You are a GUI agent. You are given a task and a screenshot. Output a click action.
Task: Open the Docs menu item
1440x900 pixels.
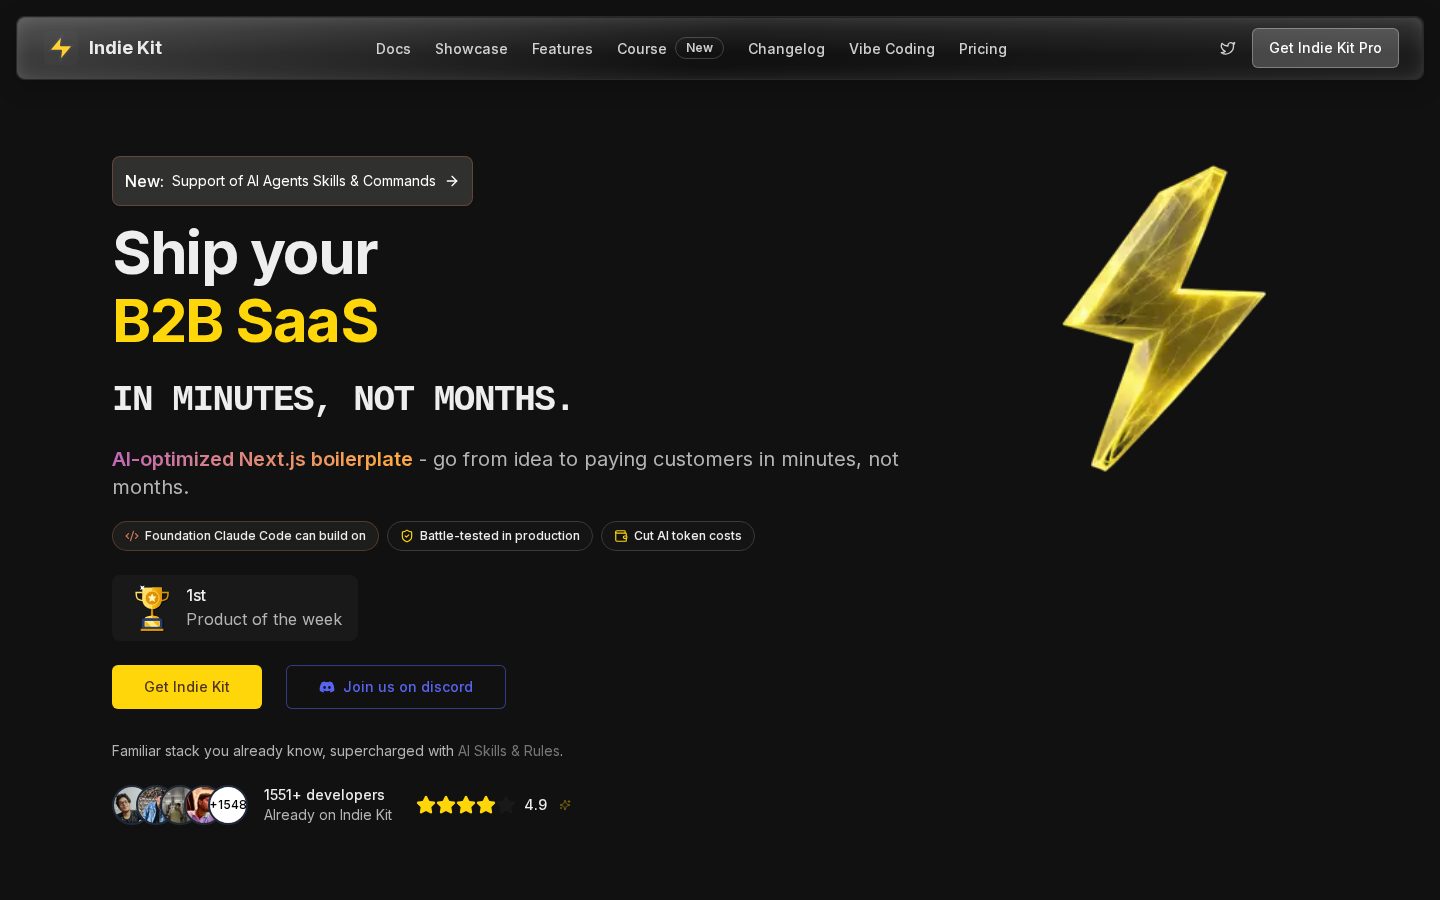click(393, 49)
